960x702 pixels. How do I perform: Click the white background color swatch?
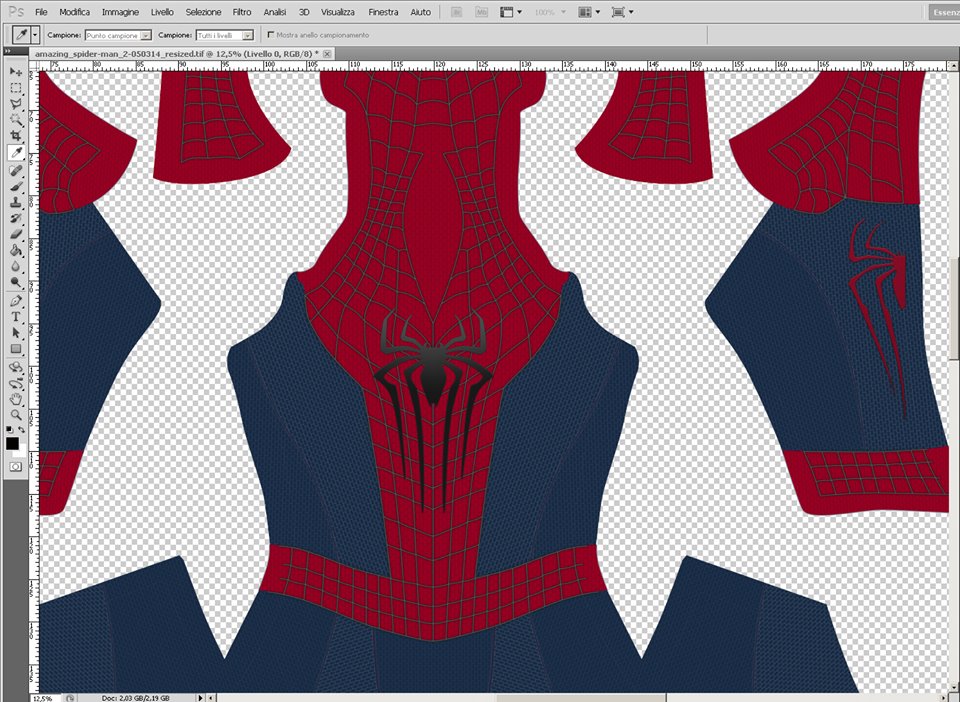tap(21, 452)
